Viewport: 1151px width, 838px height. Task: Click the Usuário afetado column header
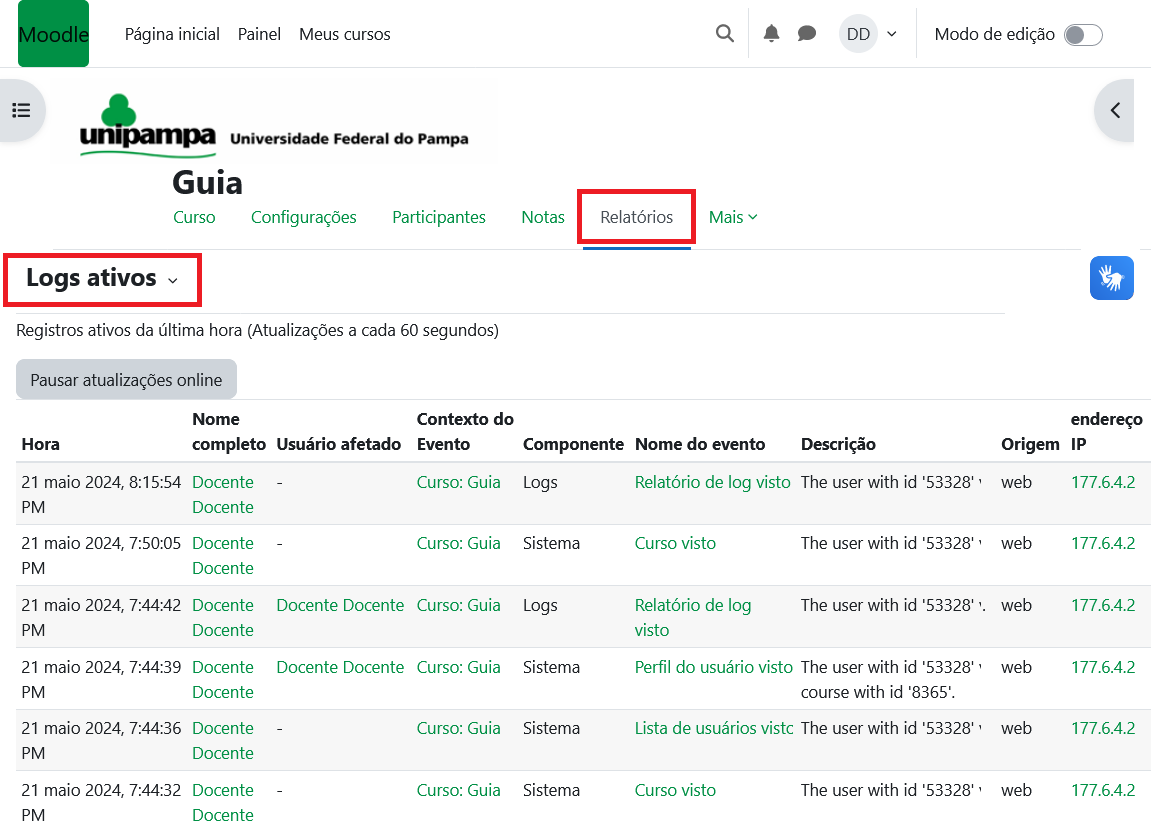click(338, 444)
